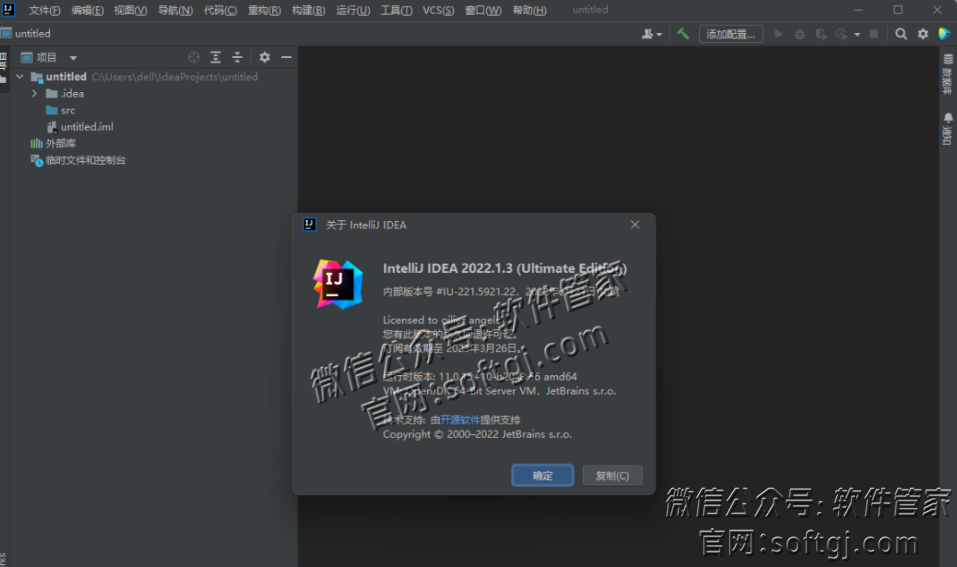
Task: Click the Copyright 2000–2022 JetBrains line
Action: (477, 435)
